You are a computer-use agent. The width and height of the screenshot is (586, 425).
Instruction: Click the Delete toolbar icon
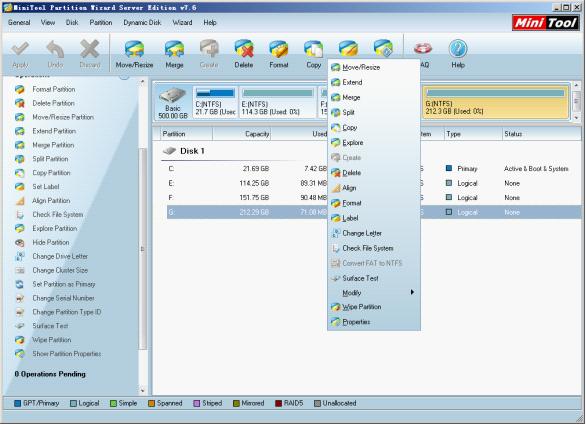244,54
